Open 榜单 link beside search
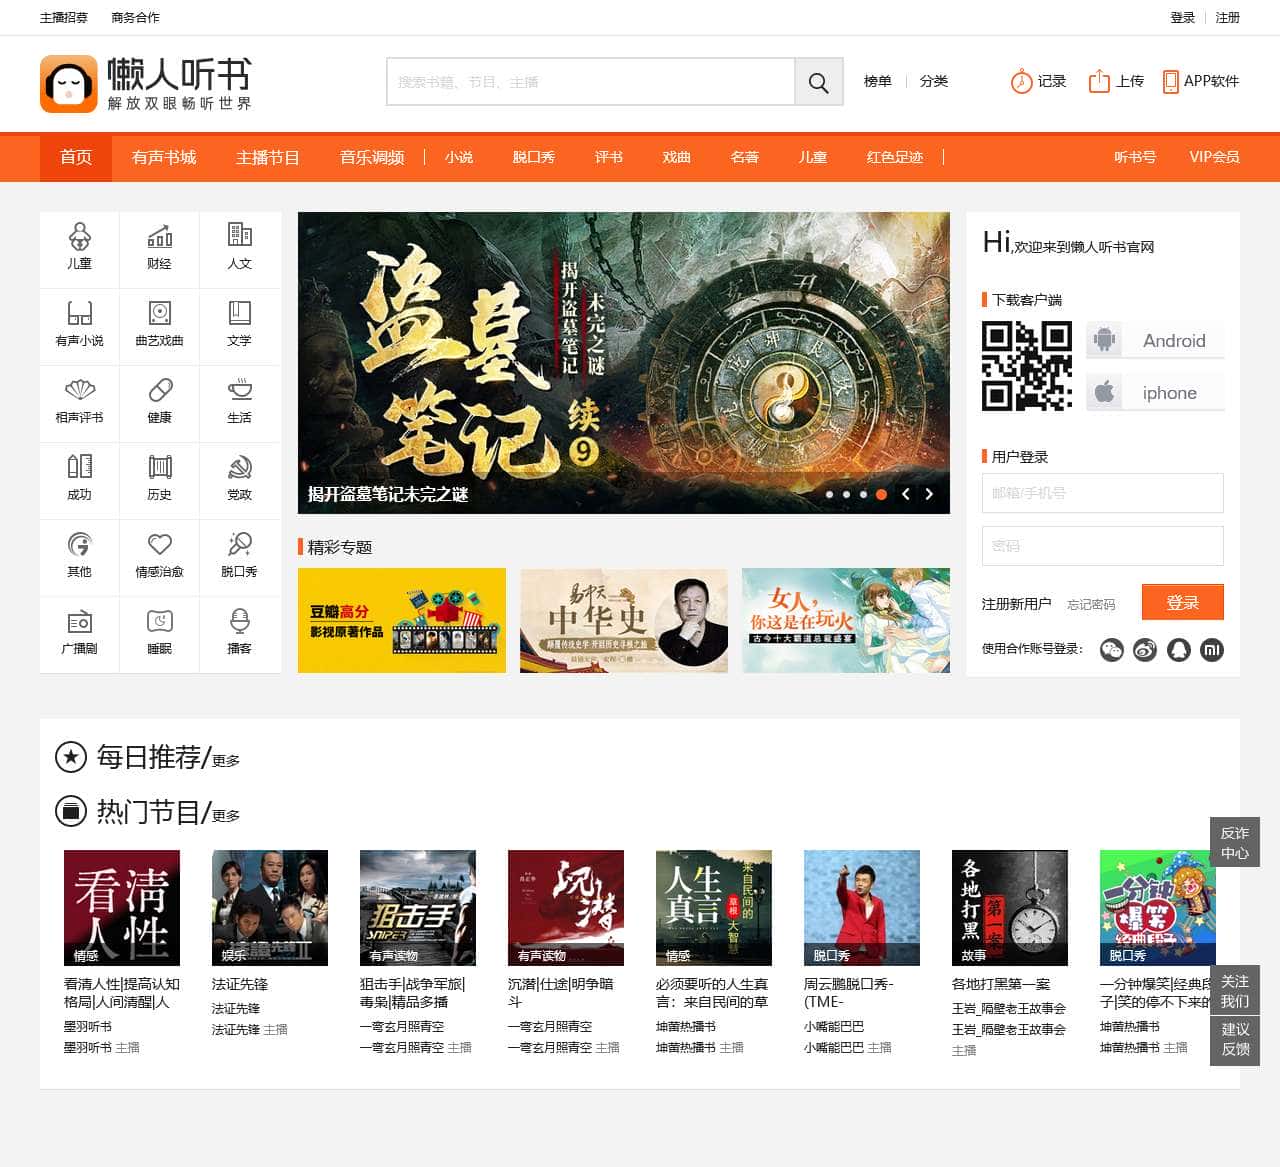 coord(878,81)
